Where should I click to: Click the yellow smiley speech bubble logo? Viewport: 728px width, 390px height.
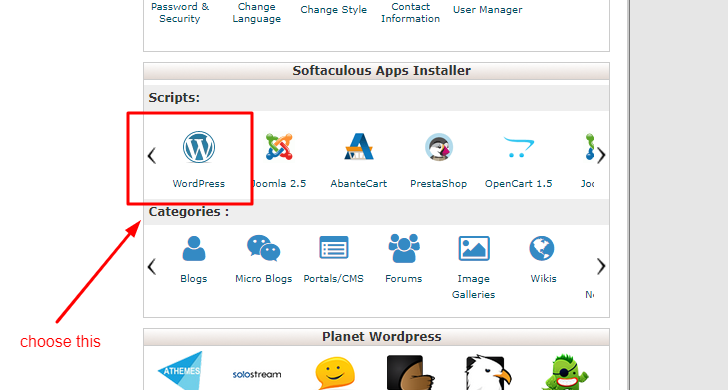click(334, 373)
